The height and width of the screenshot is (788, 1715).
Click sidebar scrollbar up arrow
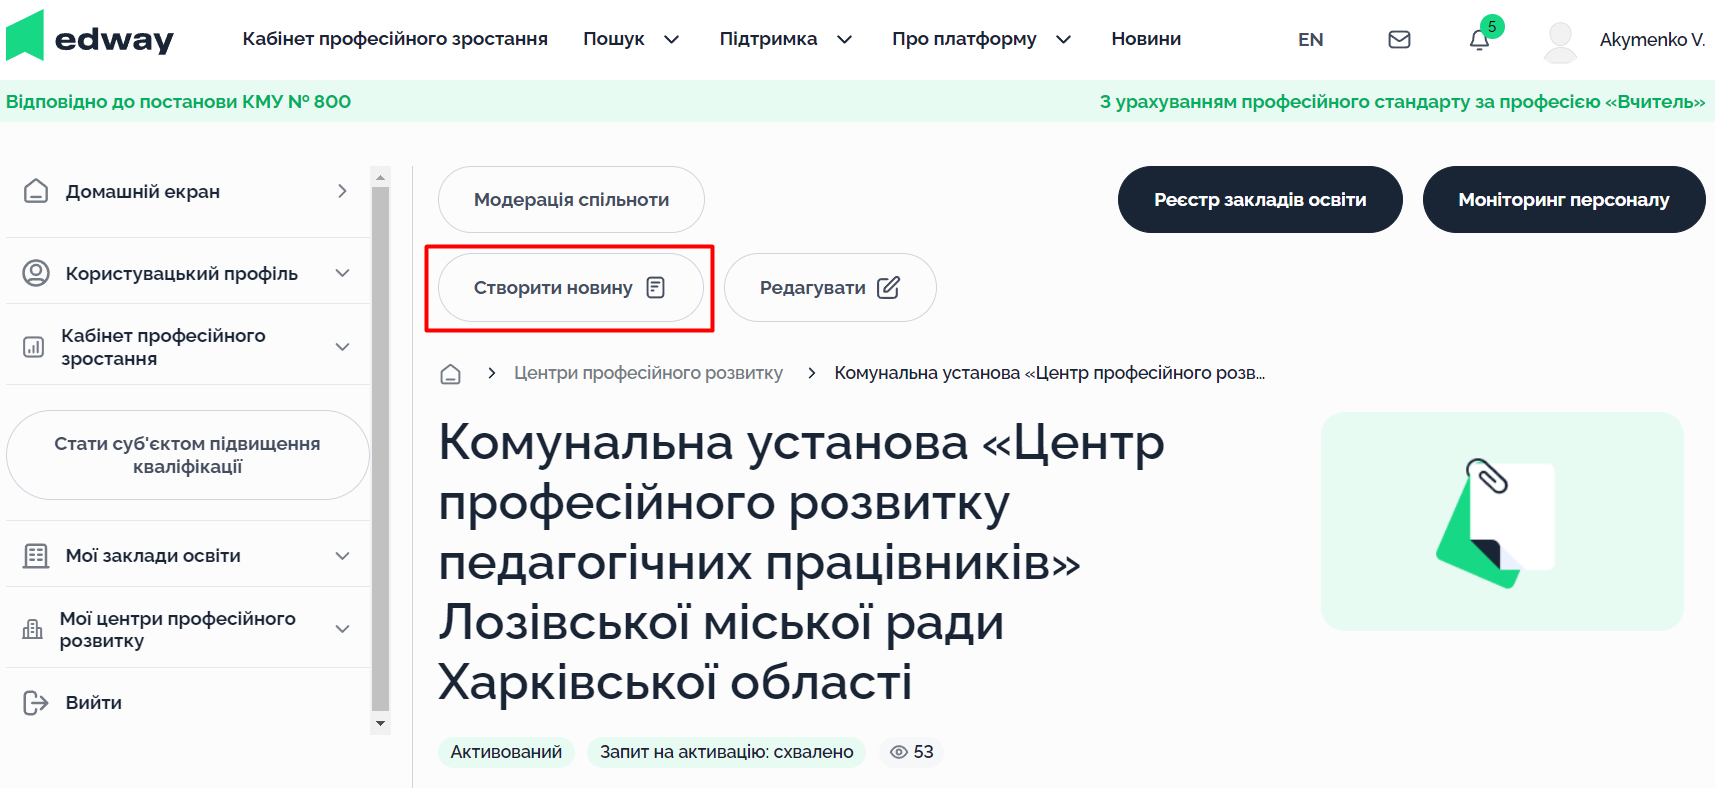(380, 177)
